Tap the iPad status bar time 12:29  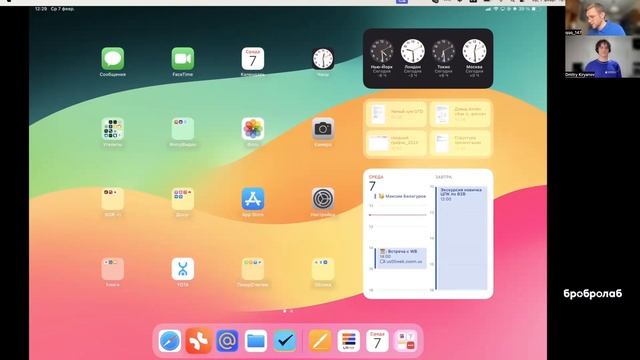click(41, 9)
